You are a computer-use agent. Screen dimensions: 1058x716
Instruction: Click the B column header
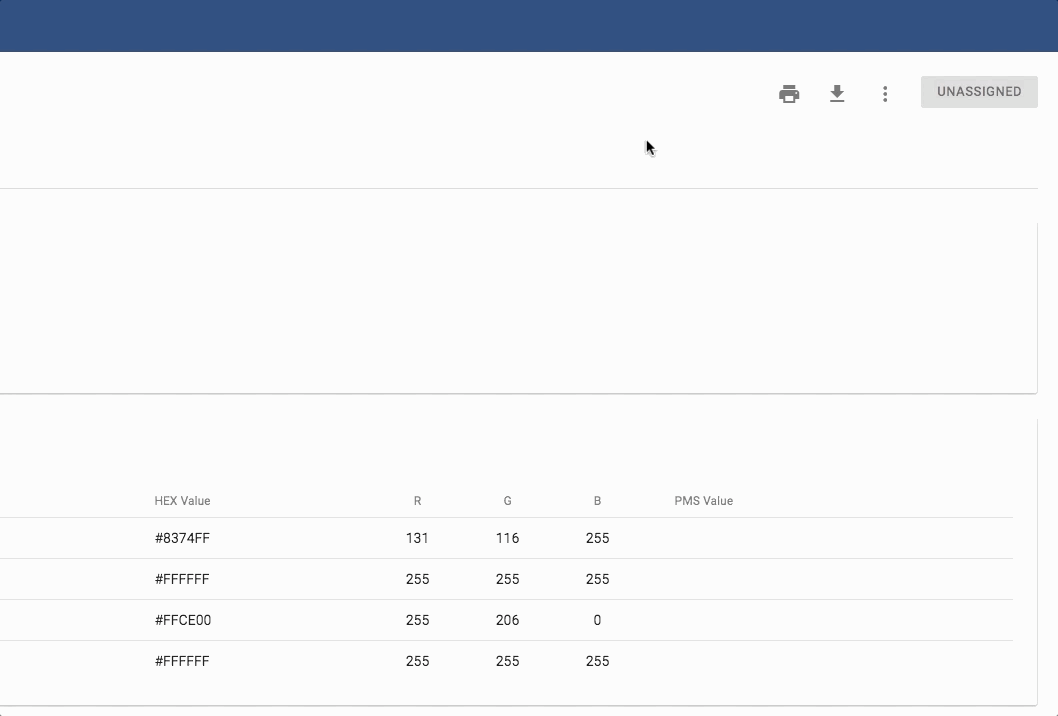[597, 501]
